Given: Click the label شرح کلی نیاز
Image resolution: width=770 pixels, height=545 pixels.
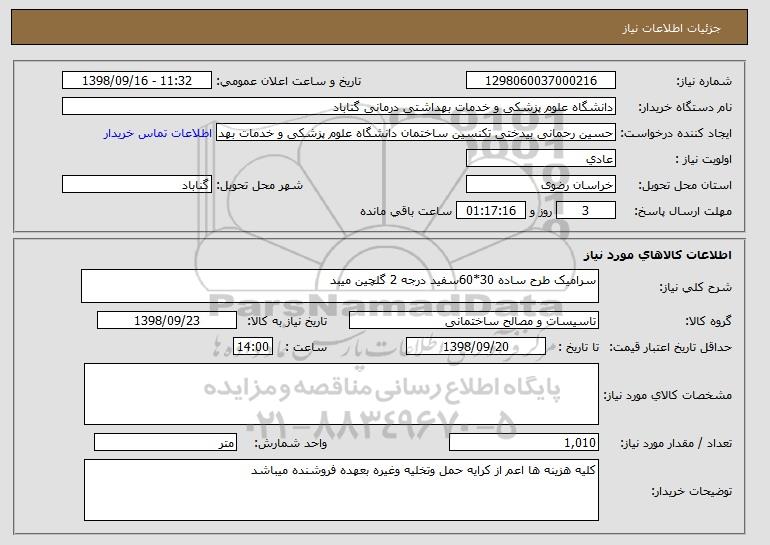Looking at the screenshot, I should [x=695, y=287].
